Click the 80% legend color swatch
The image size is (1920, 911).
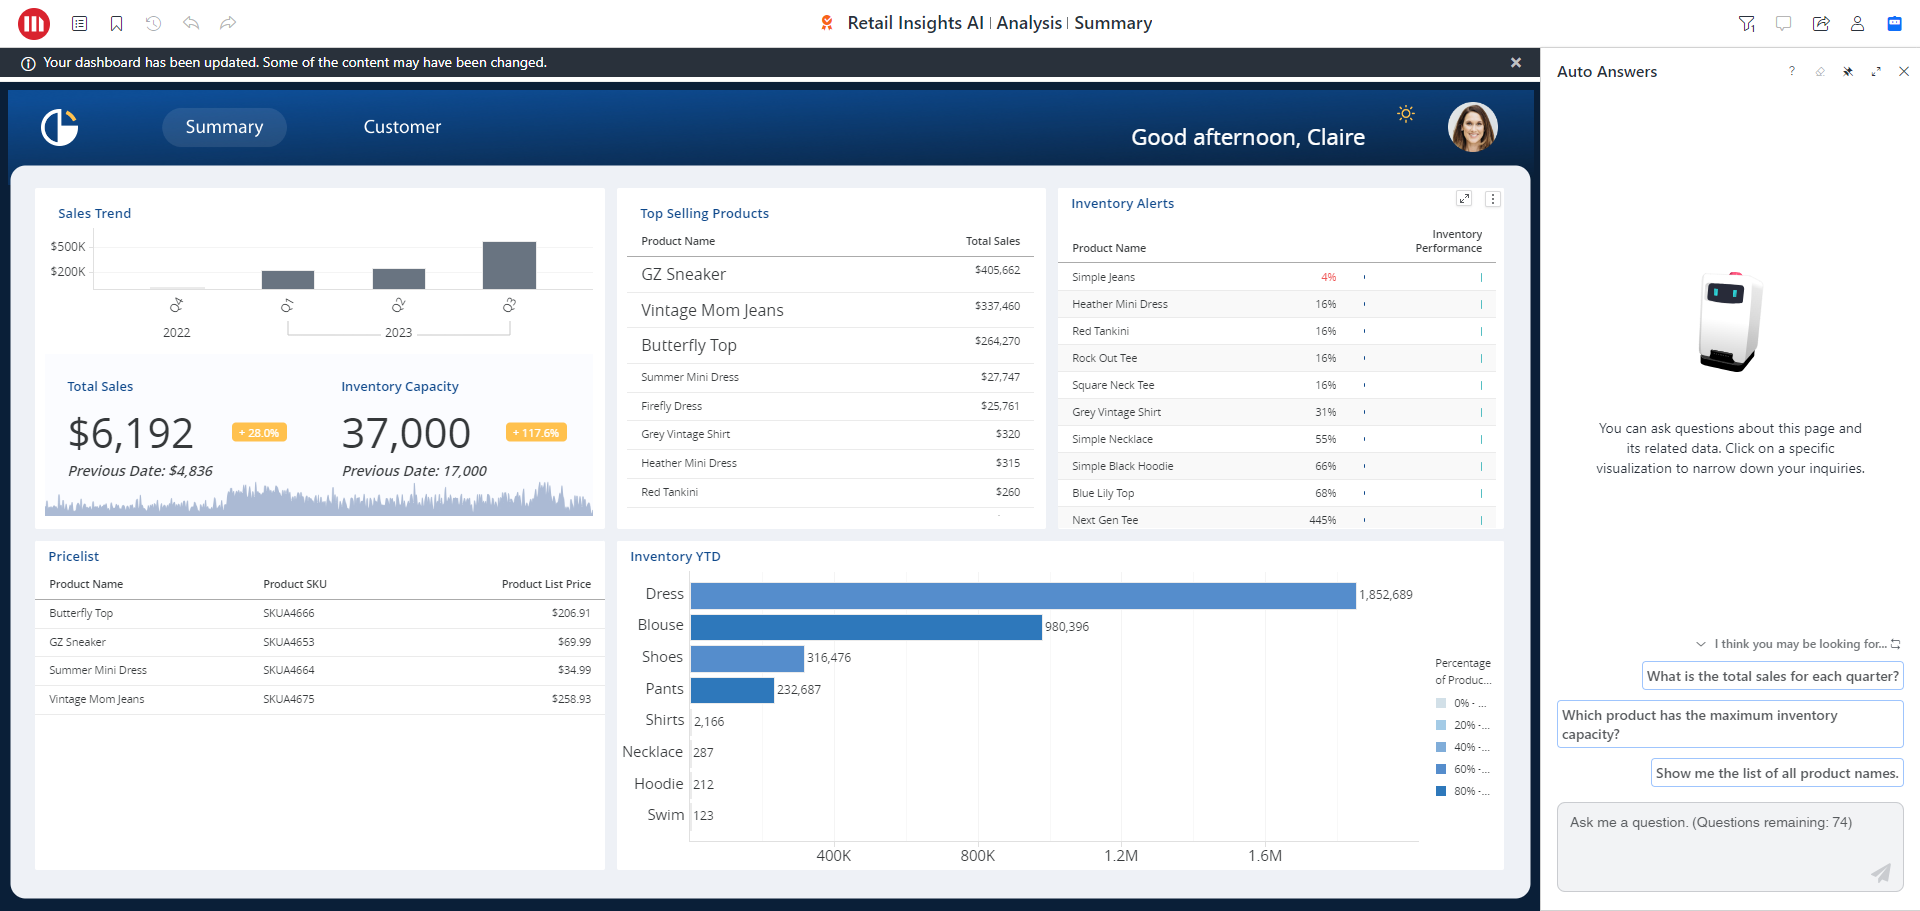(x=1441, y=791)
